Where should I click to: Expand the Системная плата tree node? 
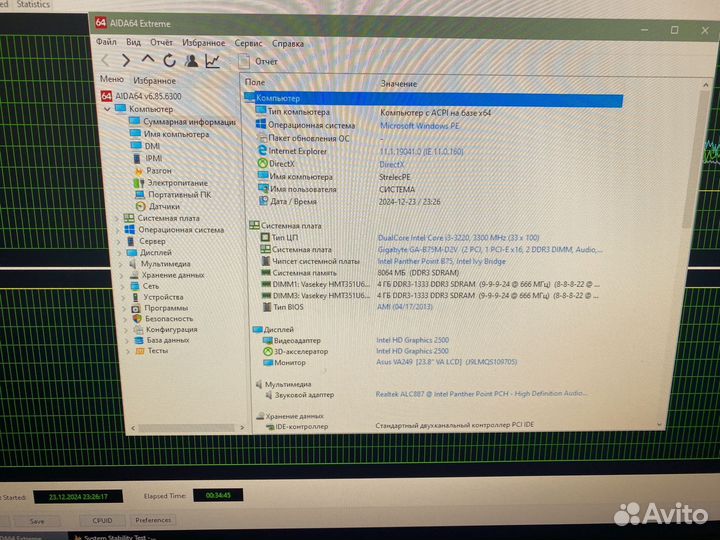(x=117, y=218)
